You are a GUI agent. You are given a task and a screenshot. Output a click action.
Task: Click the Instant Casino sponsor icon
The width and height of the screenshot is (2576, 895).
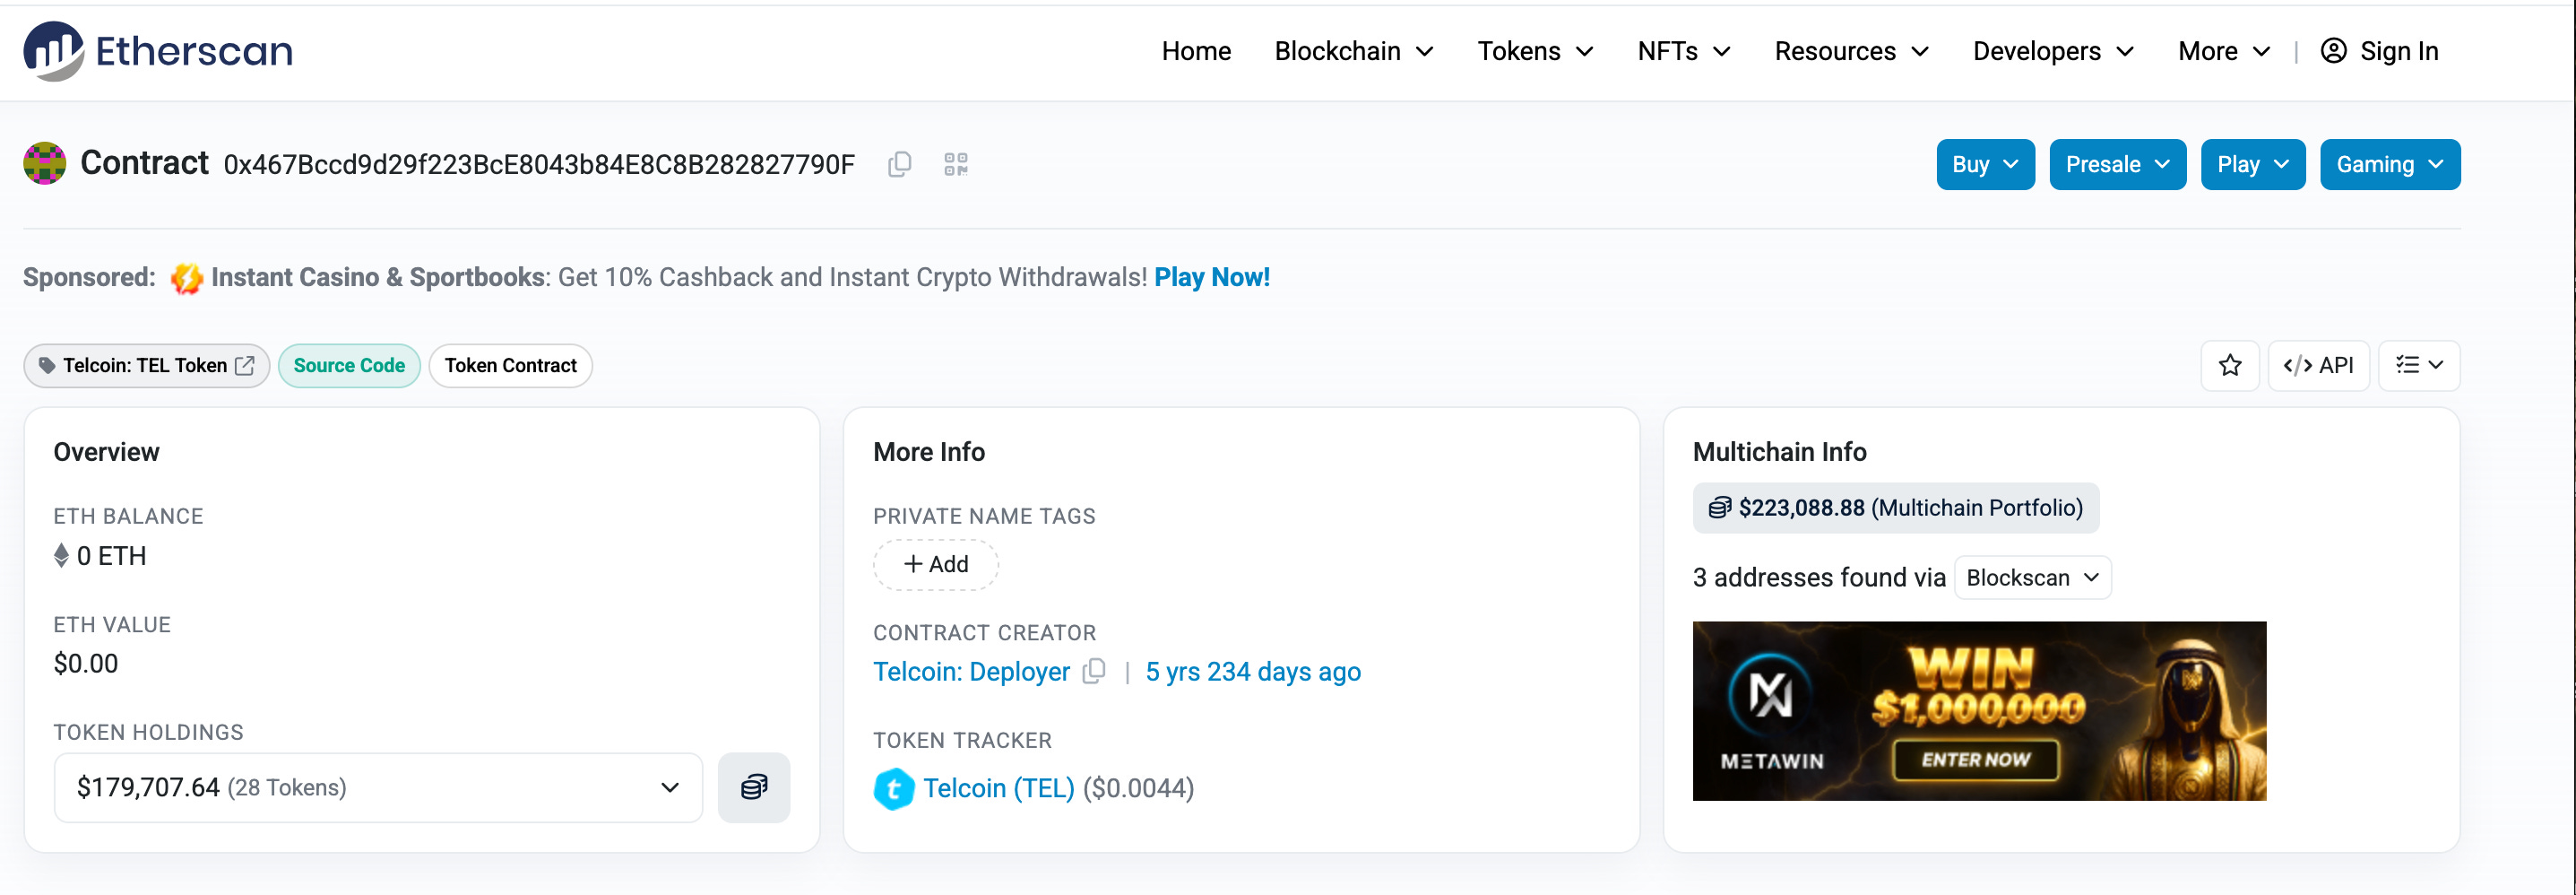186,277
